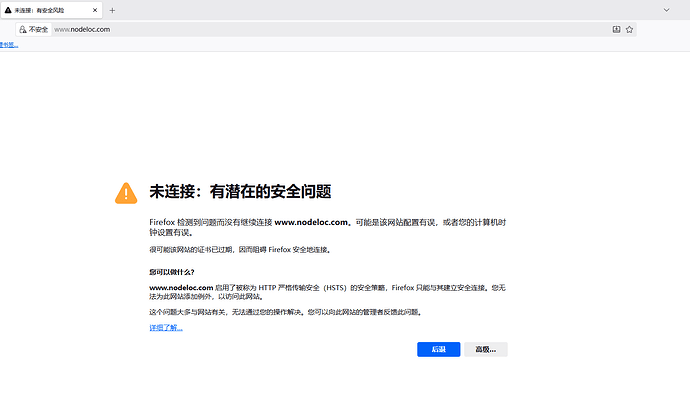Click the bookmarks toolbar link under address bar

pos(9,44)
